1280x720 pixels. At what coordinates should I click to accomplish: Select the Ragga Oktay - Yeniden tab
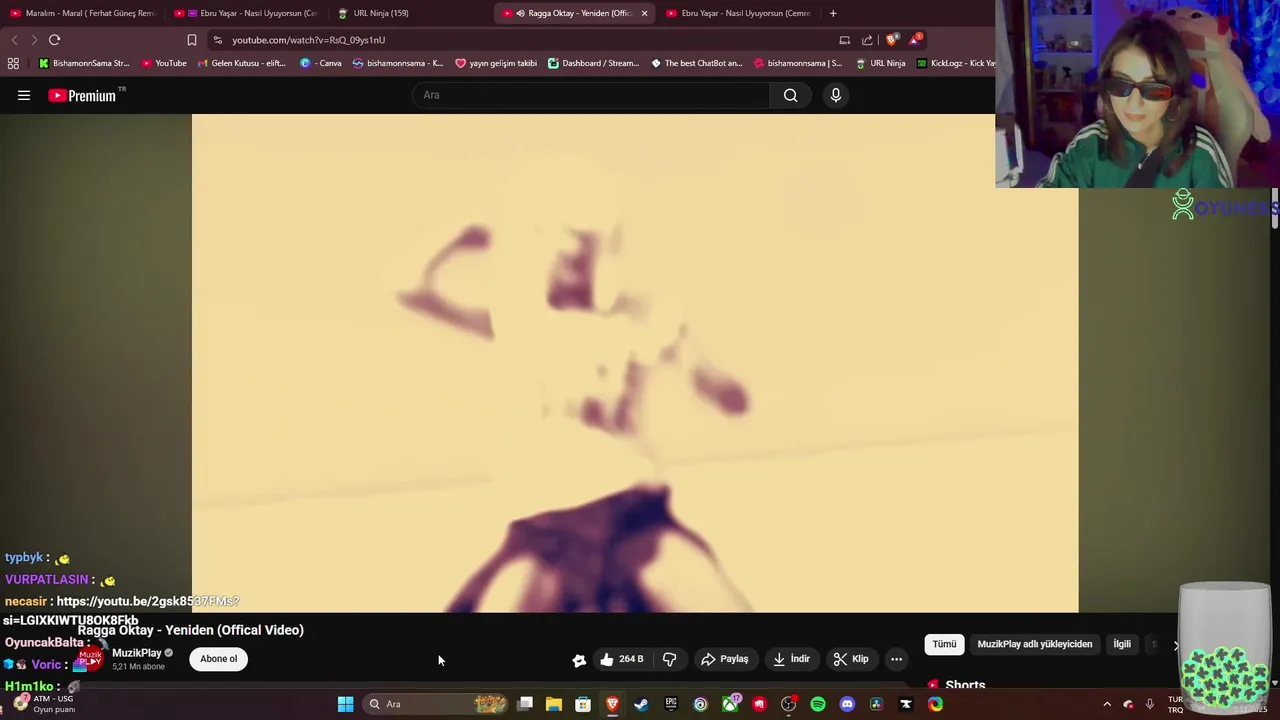570,13
